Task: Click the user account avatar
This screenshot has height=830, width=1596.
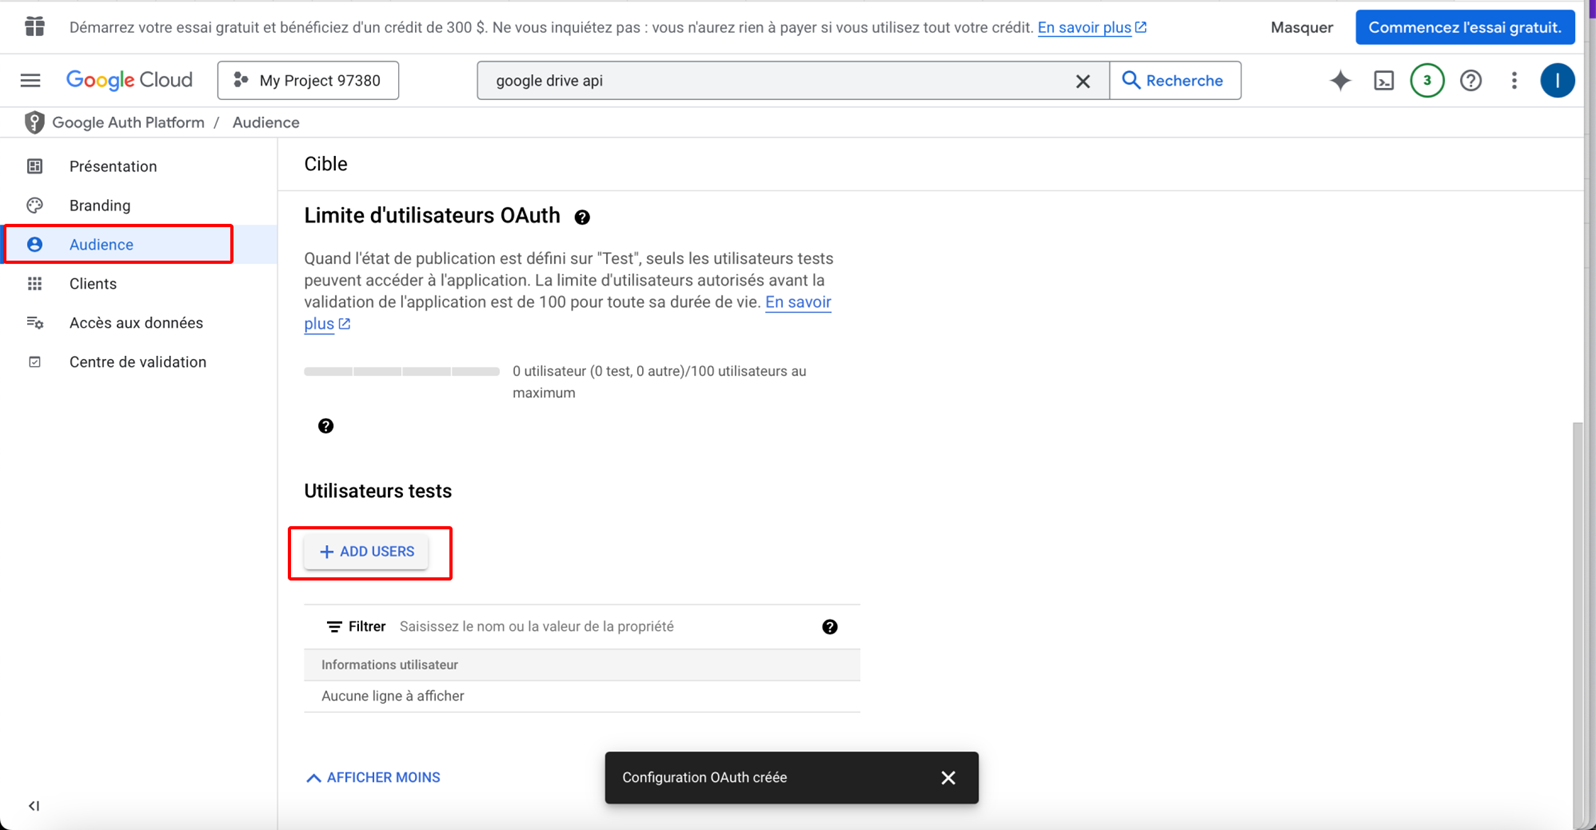Action: 1557,80
